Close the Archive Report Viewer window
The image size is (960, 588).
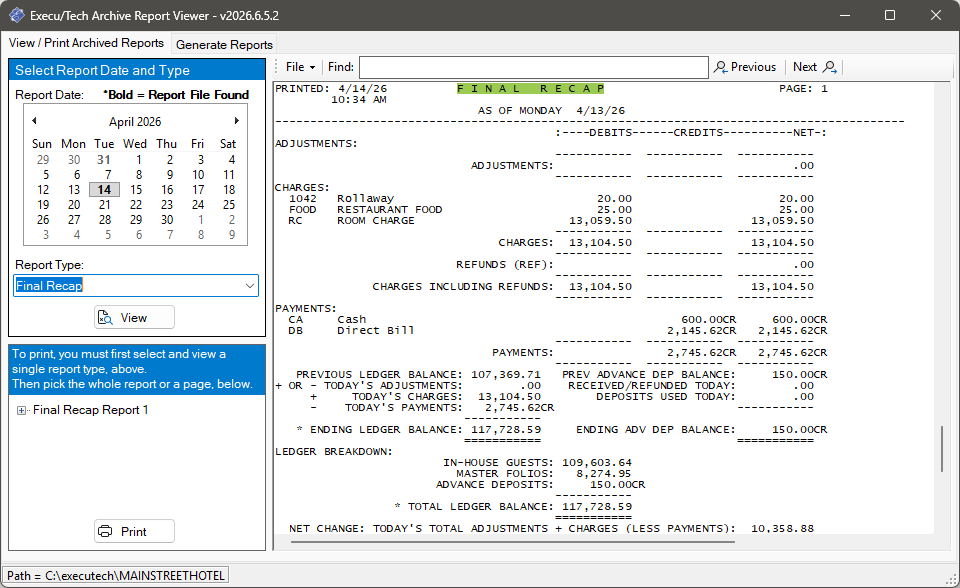coord(936,15)
